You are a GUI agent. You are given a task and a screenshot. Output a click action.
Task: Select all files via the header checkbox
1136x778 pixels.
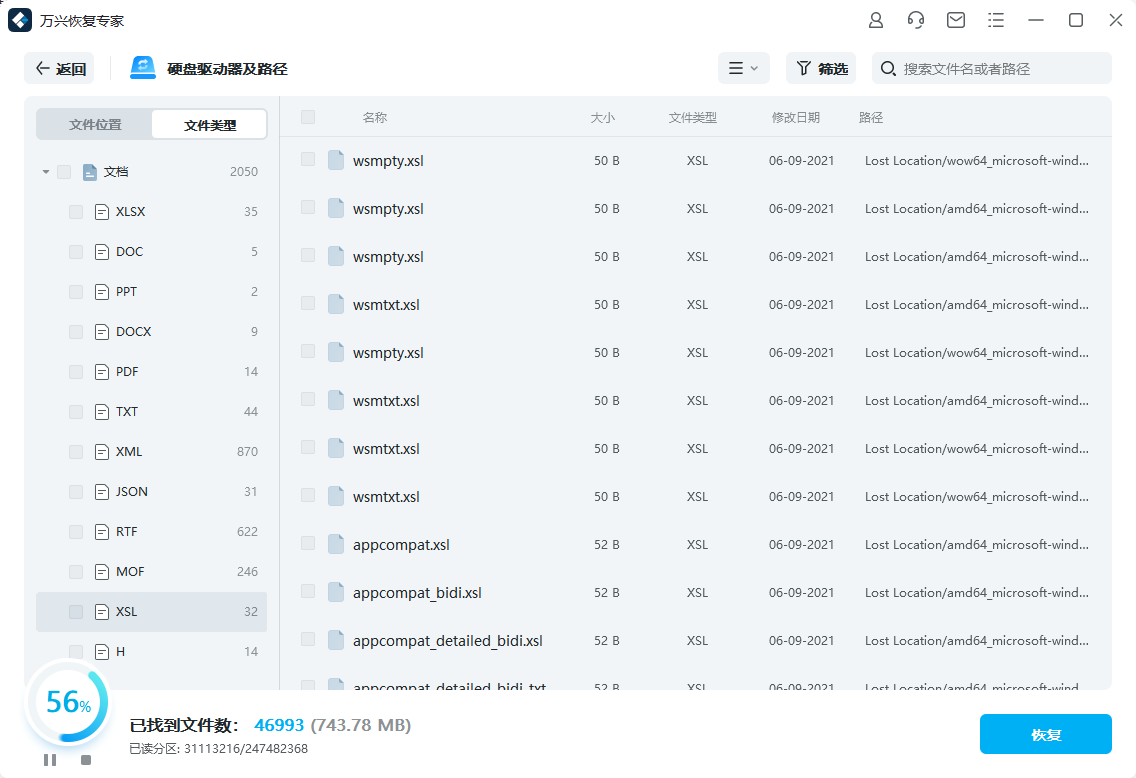pos(307,116)
